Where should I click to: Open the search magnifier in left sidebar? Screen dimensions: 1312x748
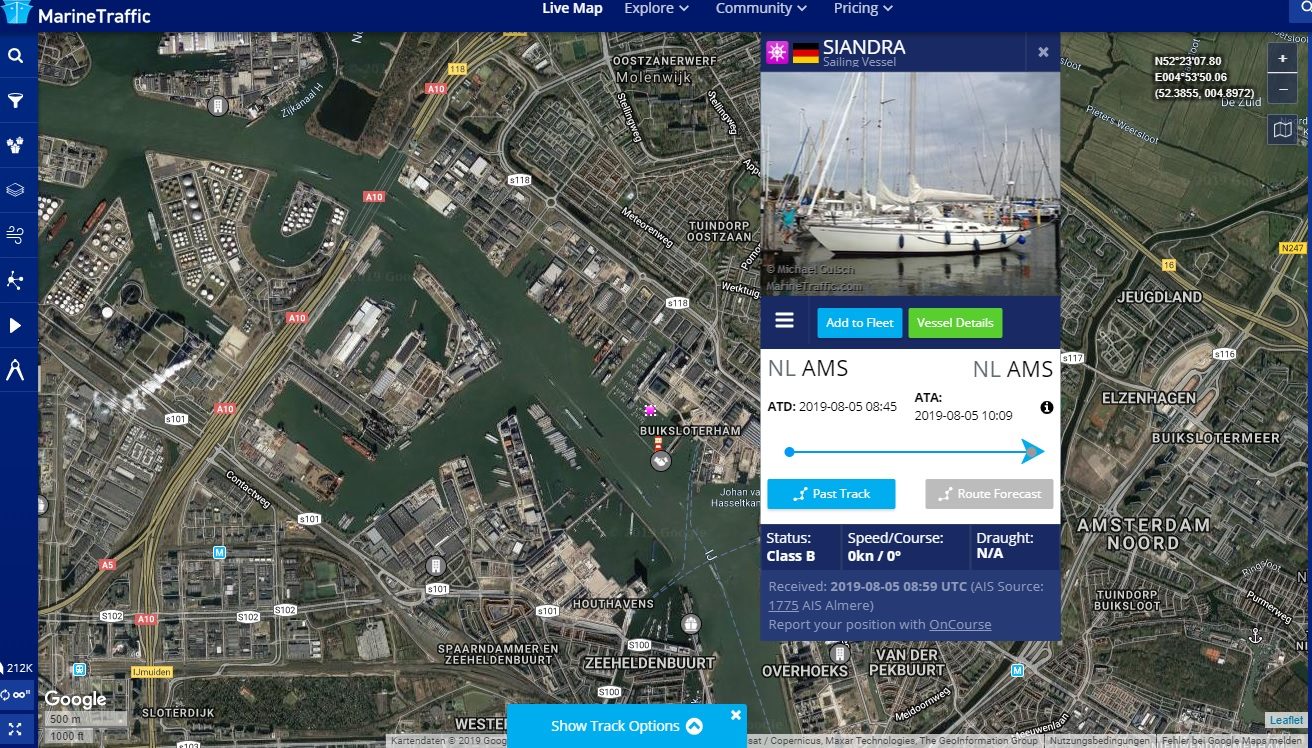[x=16, y=56]
